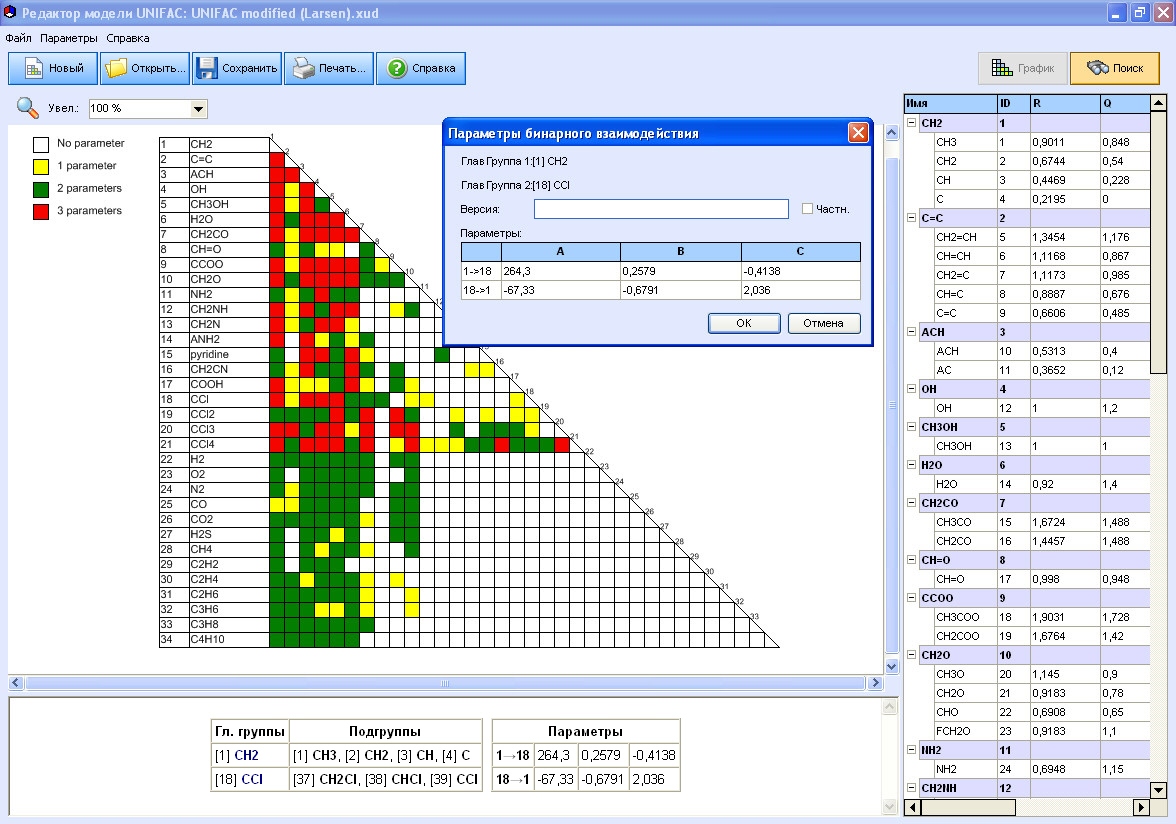This screenshot has width=1176, height=824.
Task: Collapse the NH2 main group
Action: [912, 749]
